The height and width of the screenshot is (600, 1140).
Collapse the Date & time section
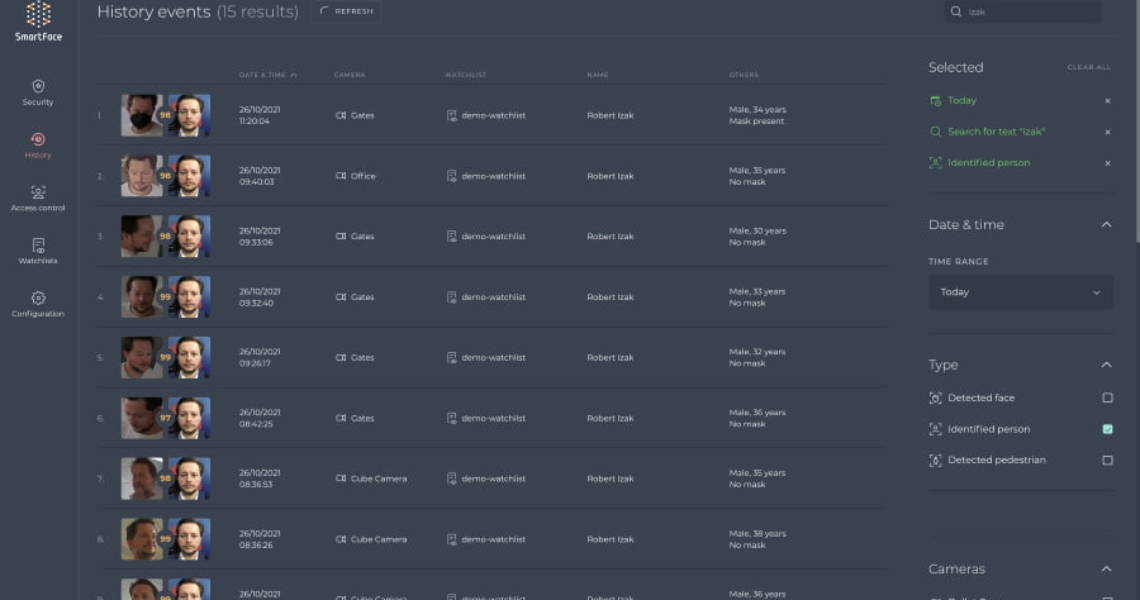click(x=1106, y=225)
